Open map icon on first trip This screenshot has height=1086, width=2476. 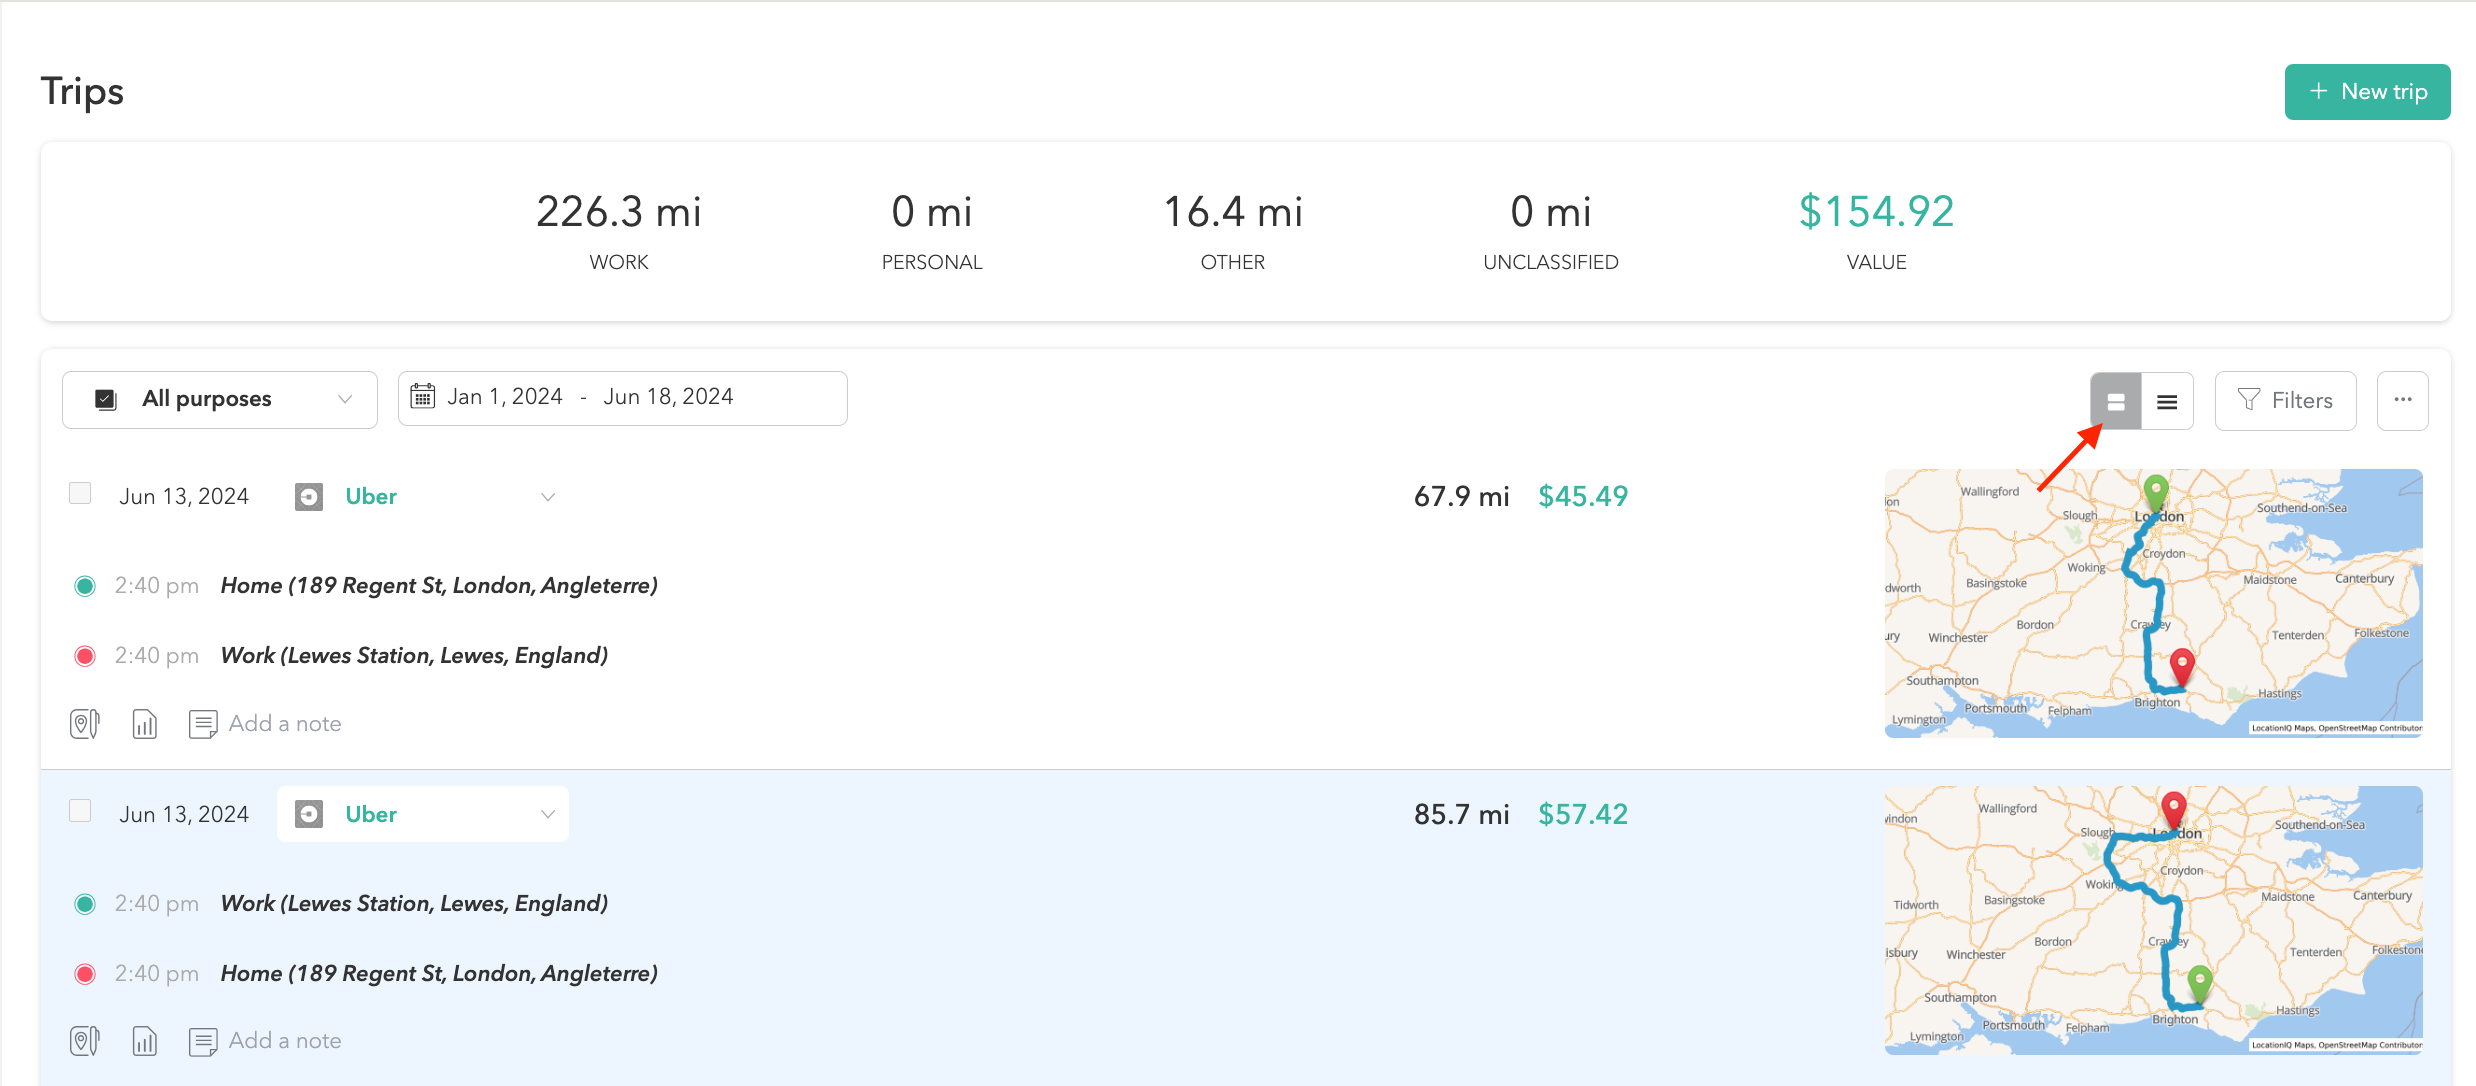tap(85, 723)
